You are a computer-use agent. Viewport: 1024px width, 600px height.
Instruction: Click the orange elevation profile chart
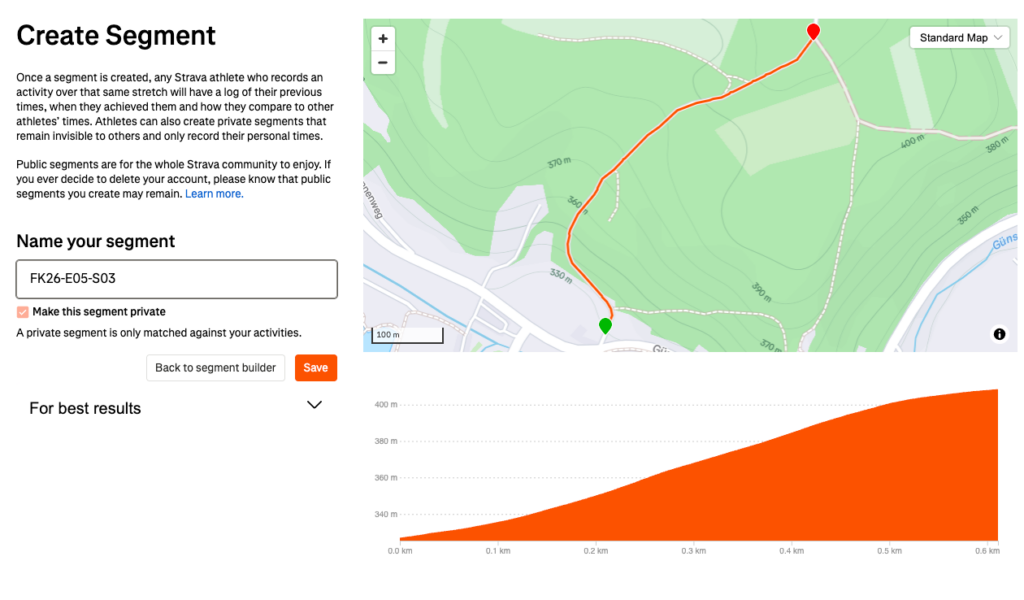click(x=750, y=490)
